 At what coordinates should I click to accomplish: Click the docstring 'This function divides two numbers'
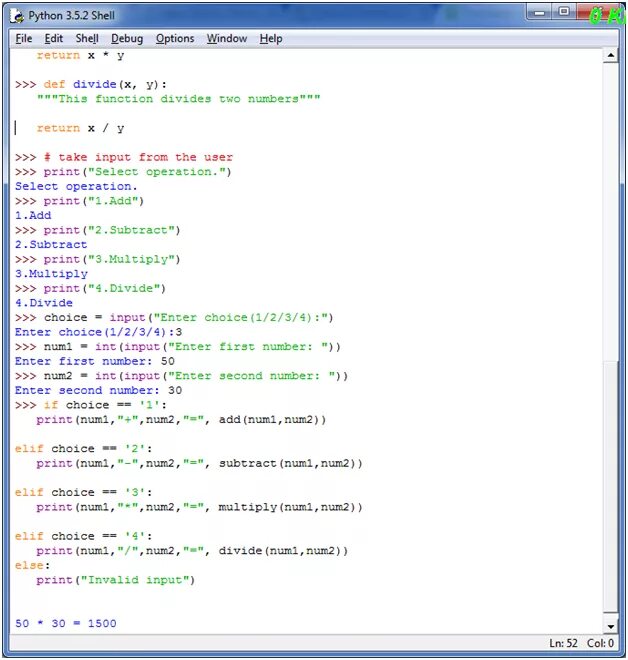pyautogui.click(x=178, y=99)
